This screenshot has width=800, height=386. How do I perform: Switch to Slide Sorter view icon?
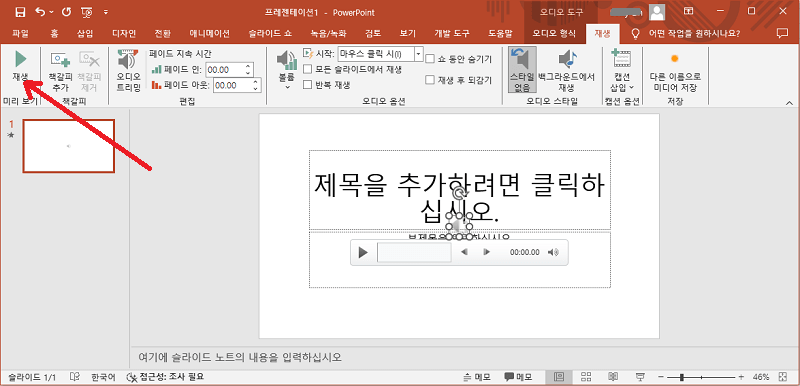pos(586,377)
